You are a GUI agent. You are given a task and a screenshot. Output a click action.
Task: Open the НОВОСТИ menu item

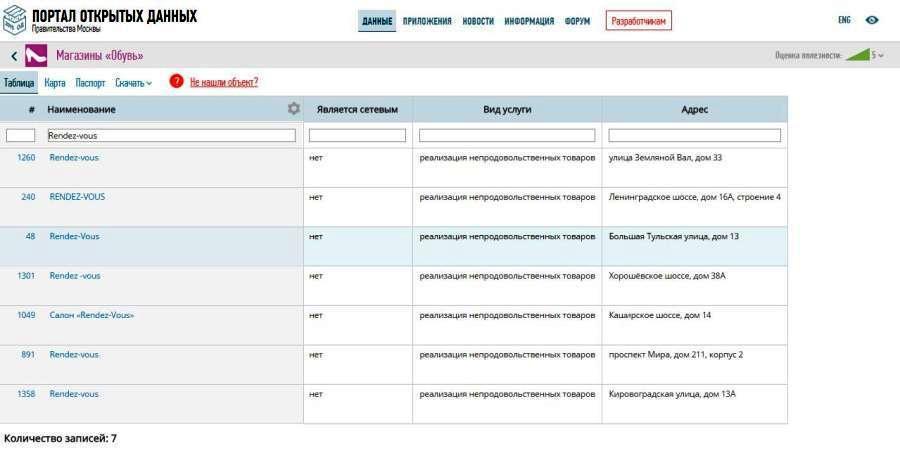pos(478,21)
